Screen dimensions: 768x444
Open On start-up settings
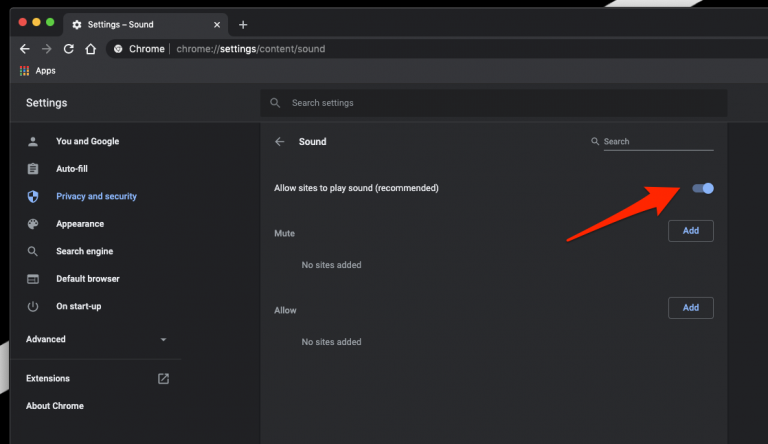pos(78,306)
